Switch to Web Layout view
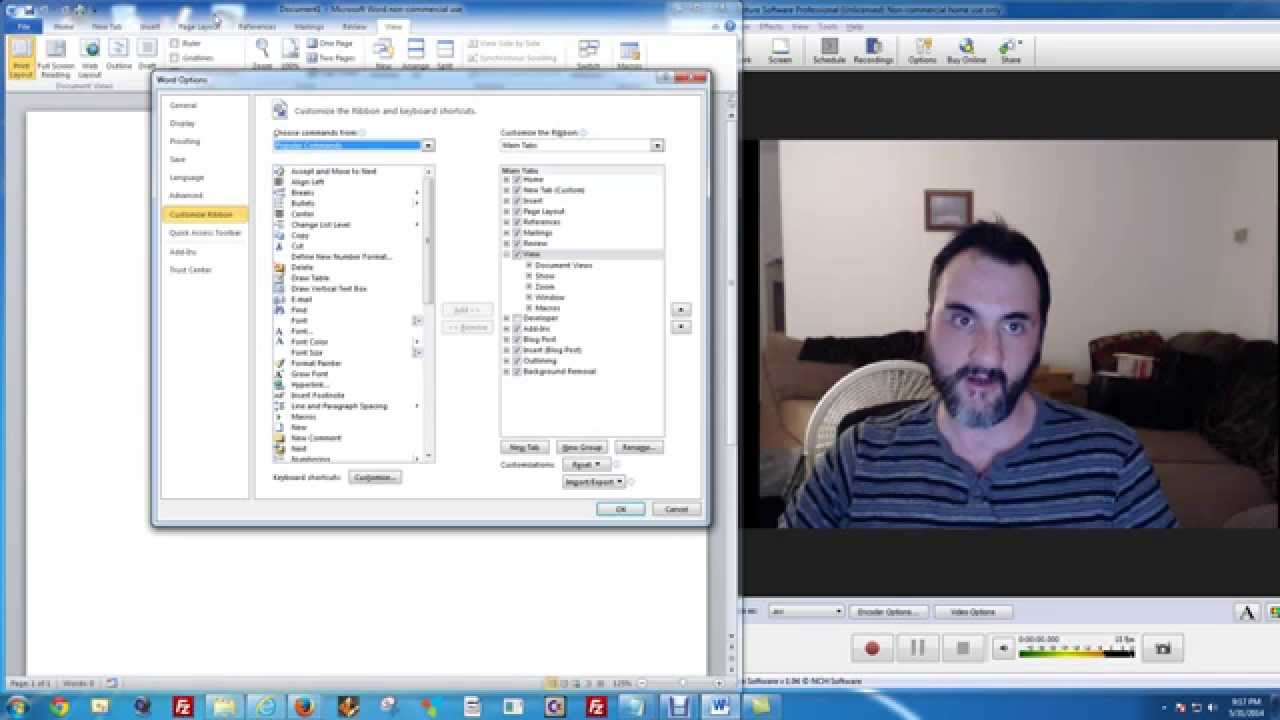1280x720 pixels. coord(90,57)
